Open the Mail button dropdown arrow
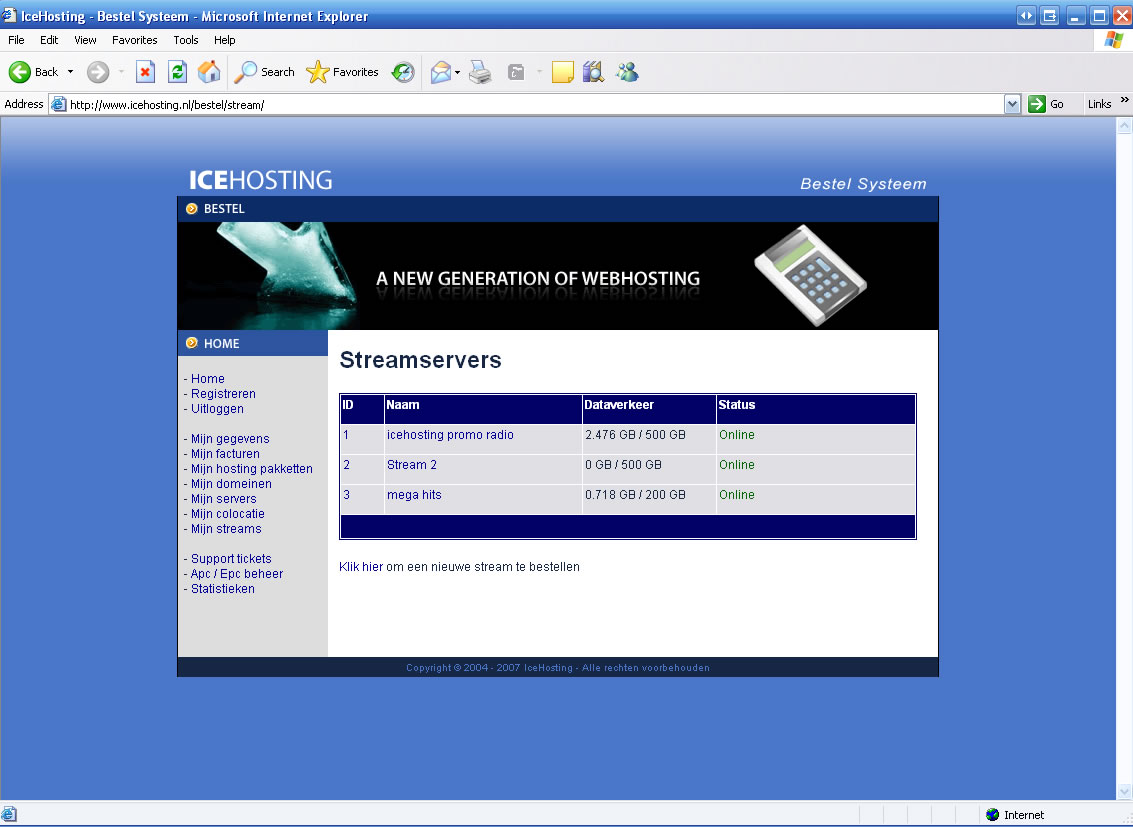Image resolution: width=1133 pixels, height=827 pixels. 457,72
